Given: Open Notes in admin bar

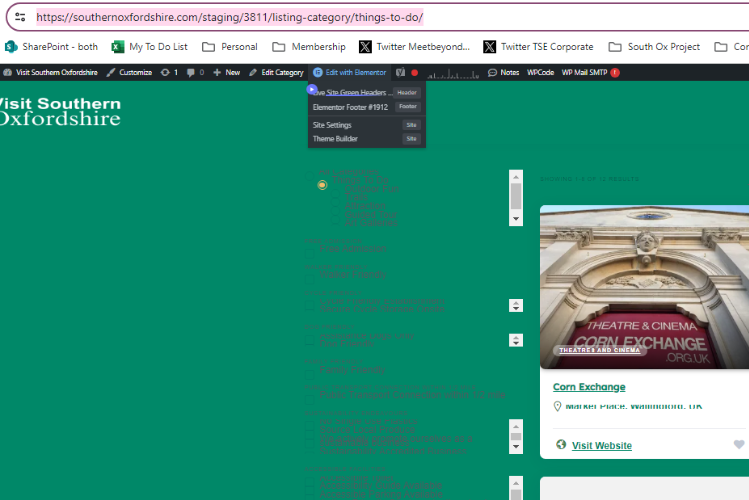Looking at the screenshot, I should coord(503,73).
